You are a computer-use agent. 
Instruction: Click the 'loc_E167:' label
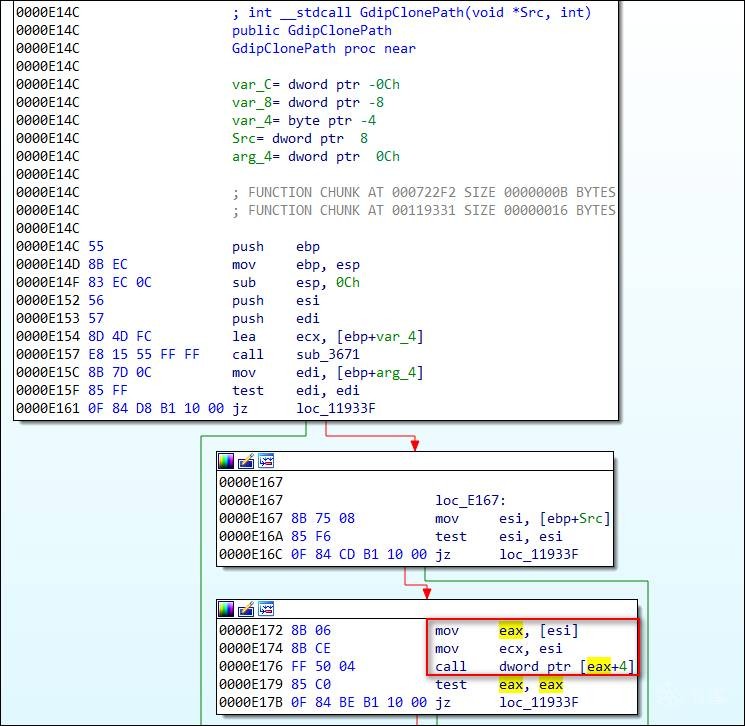coord(470,500)
